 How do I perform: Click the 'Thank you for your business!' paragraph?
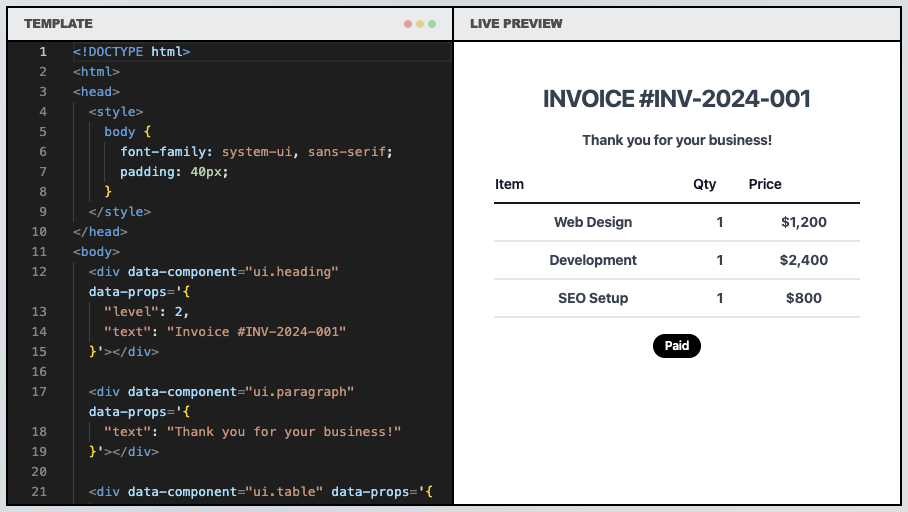676,140
